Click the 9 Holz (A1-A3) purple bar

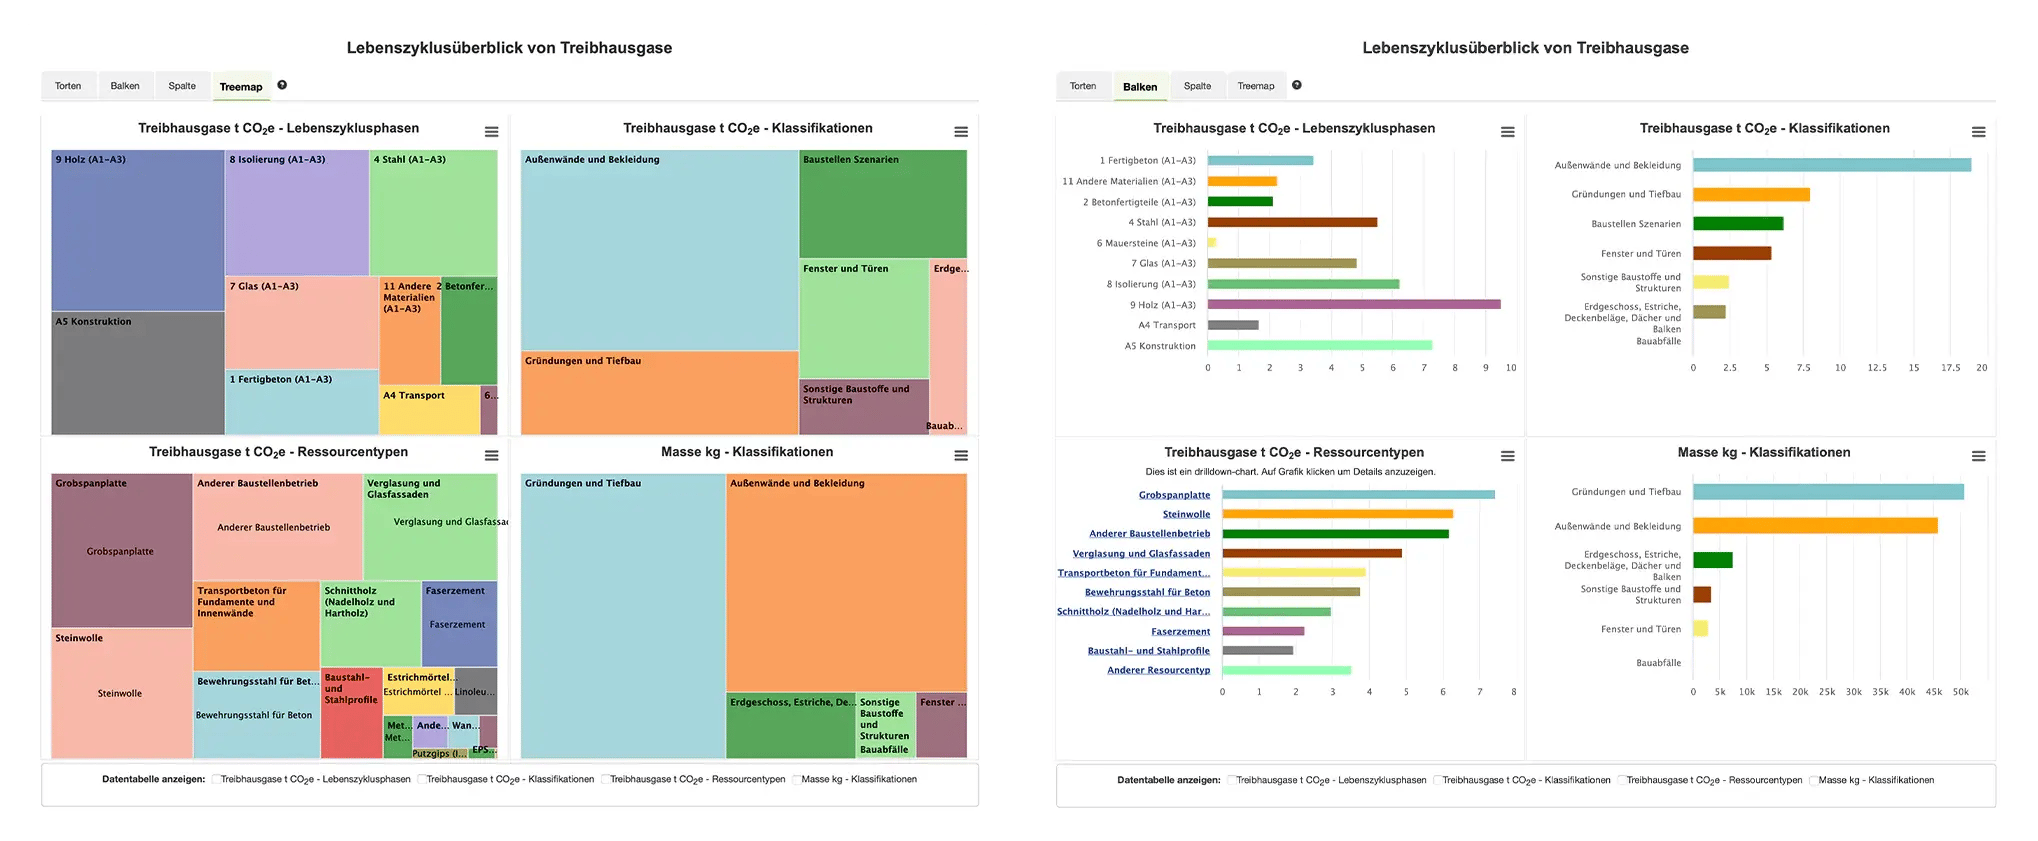[1354, 304]
